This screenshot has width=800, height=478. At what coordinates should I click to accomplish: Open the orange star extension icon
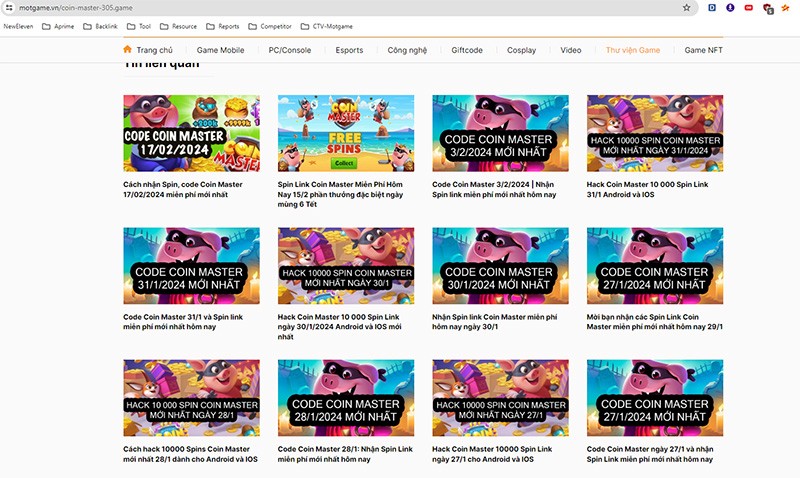[x=786, y=7]
